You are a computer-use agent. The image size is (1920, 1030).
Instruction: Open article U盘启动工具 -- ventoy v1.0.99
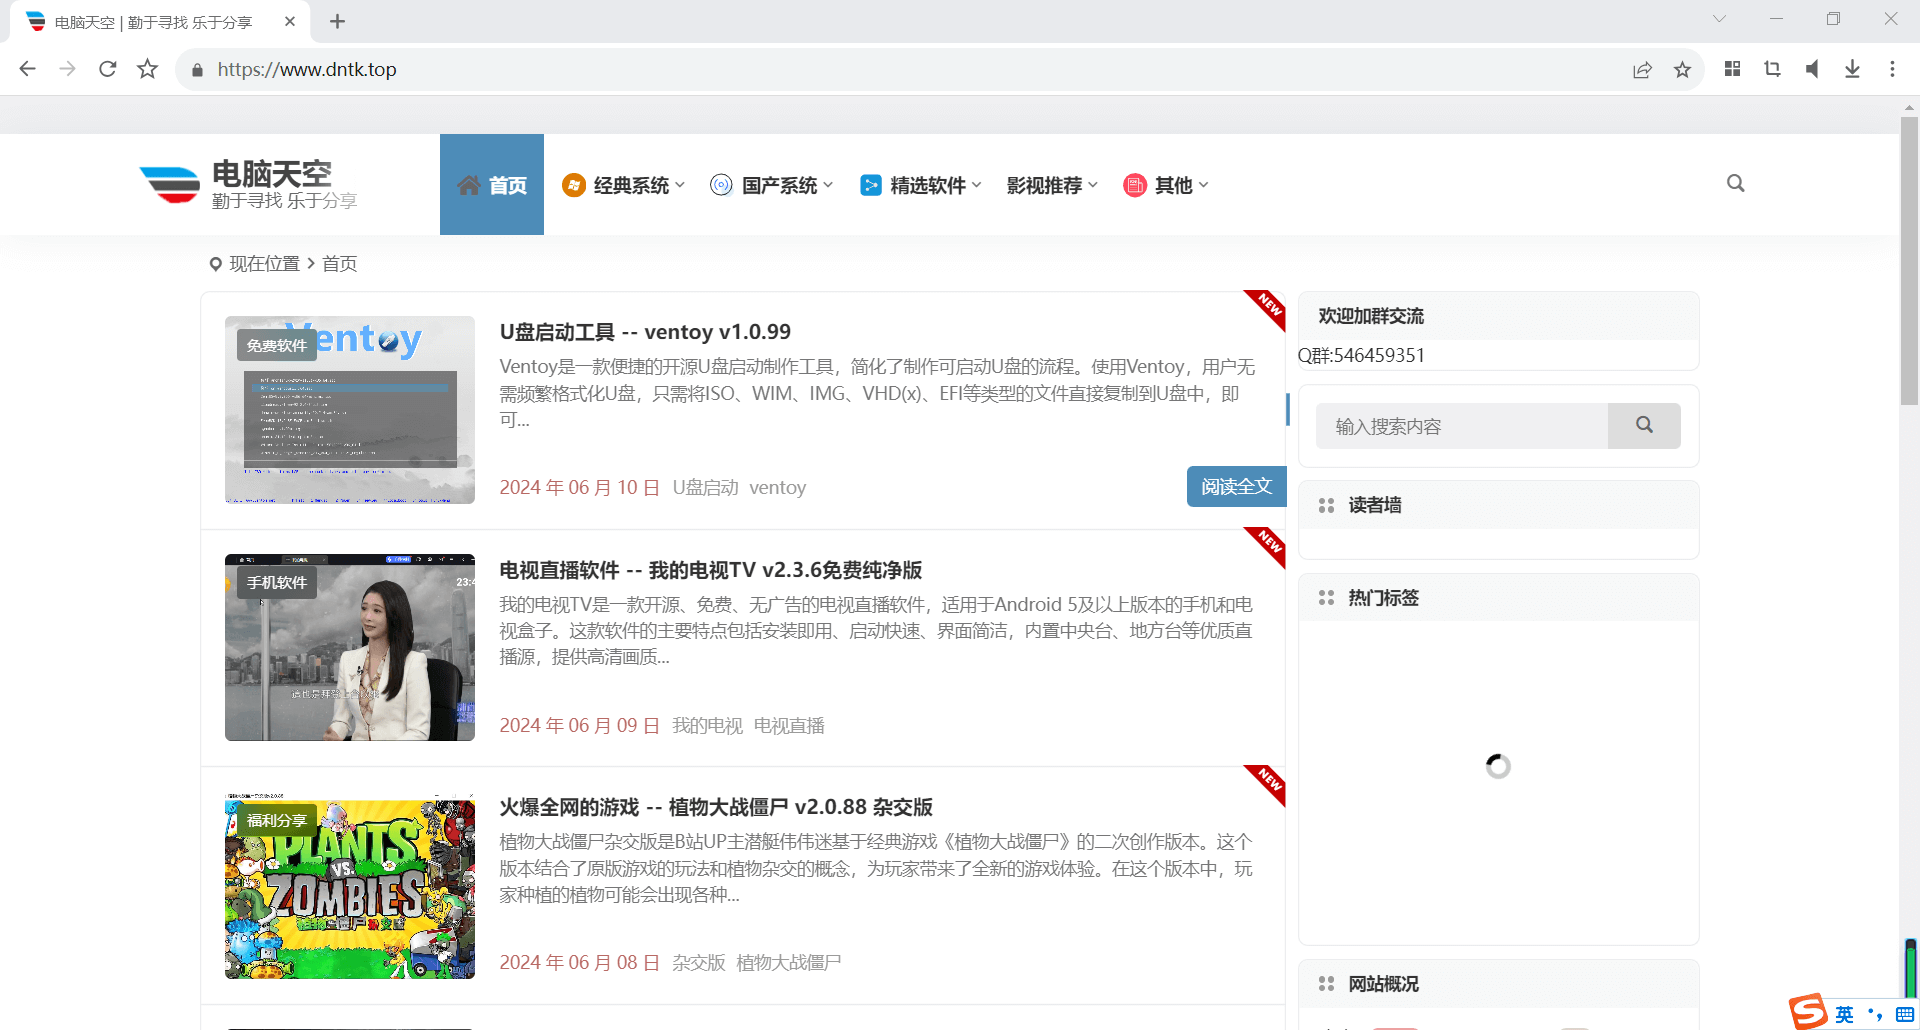pyautogui.click(x=645, y=332)
